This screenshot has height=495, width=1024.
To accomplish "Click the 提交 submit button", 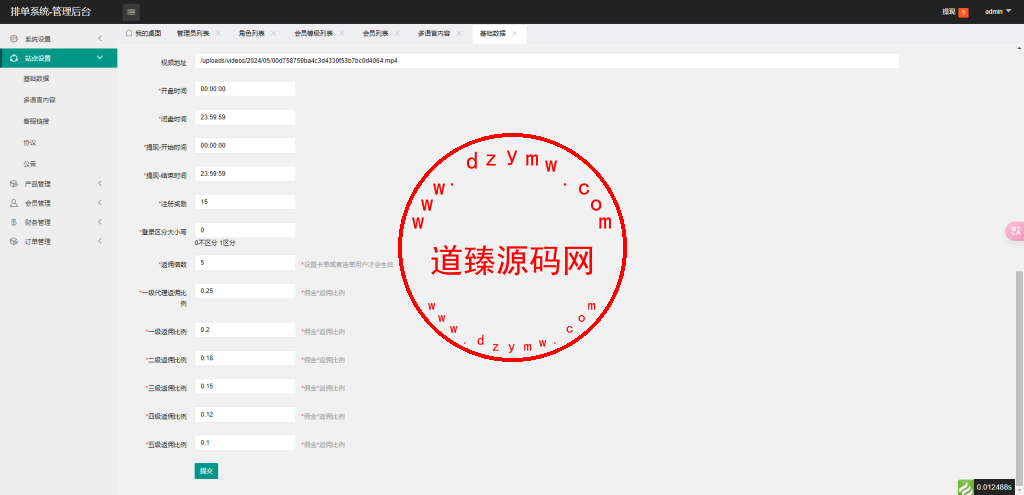I will coord(206,471).
